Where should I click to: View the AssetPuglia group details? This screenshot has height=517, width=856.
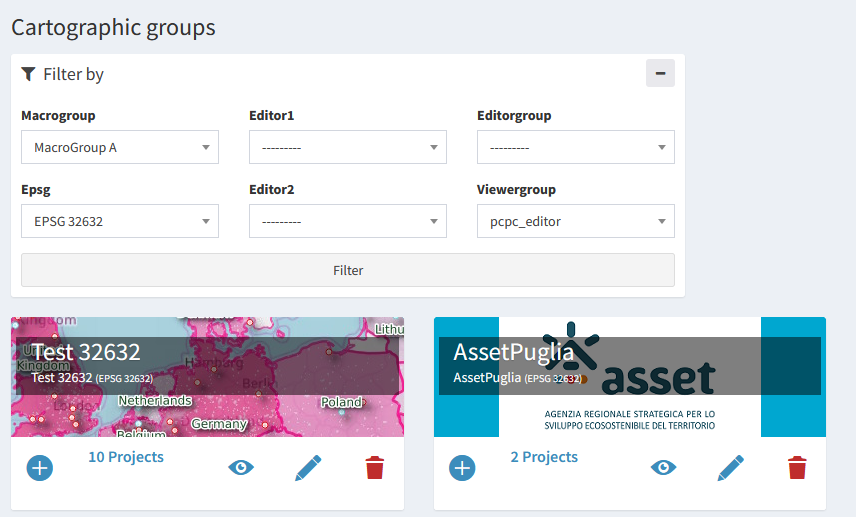tap(663, 467)
